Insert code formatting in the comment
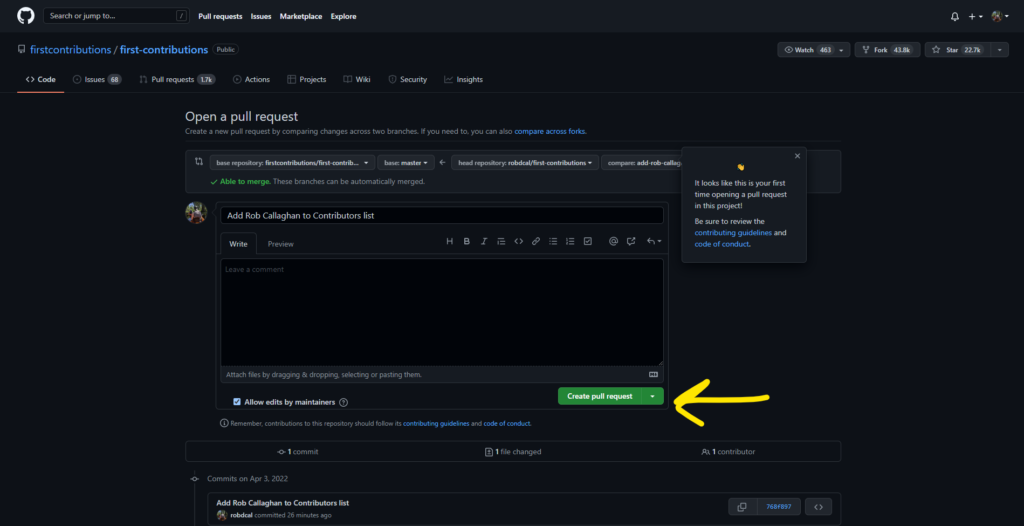The width and height of the screenshot is (1024, 526). pos(519,241)
